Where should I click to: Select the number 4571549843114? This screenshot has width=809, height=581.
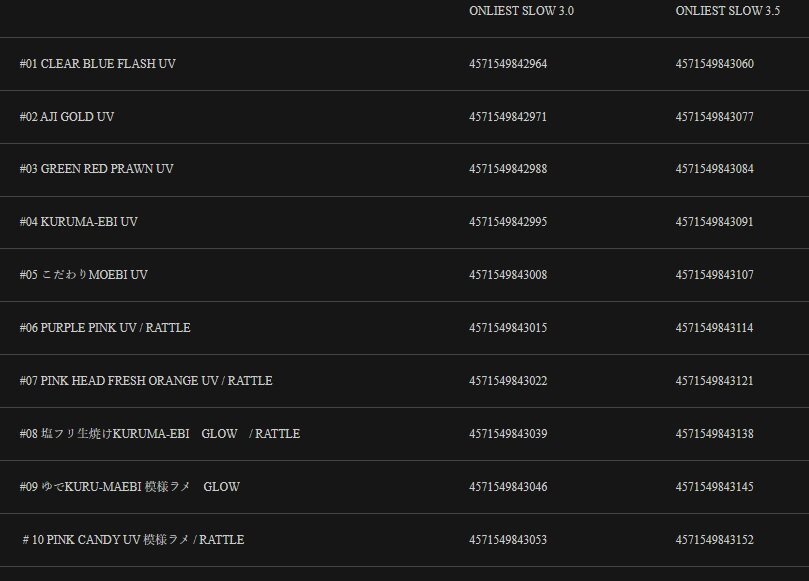(714, 328)
